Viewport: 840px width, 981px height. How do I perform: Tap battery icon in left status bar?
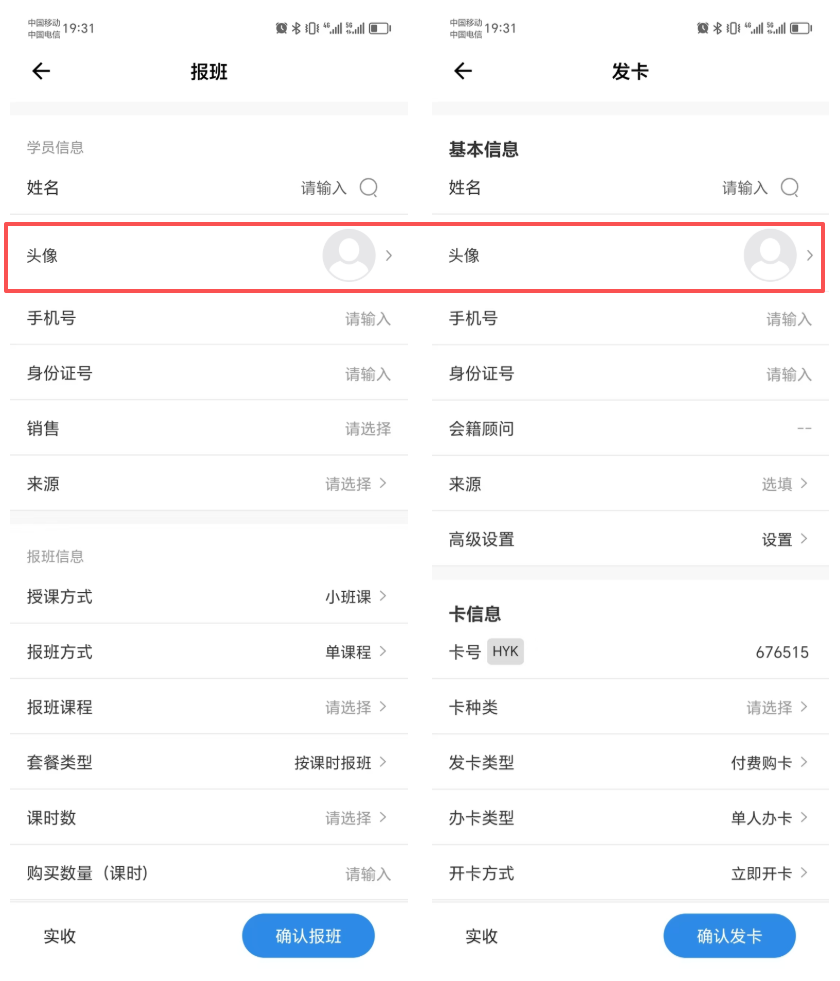(379, 28)
